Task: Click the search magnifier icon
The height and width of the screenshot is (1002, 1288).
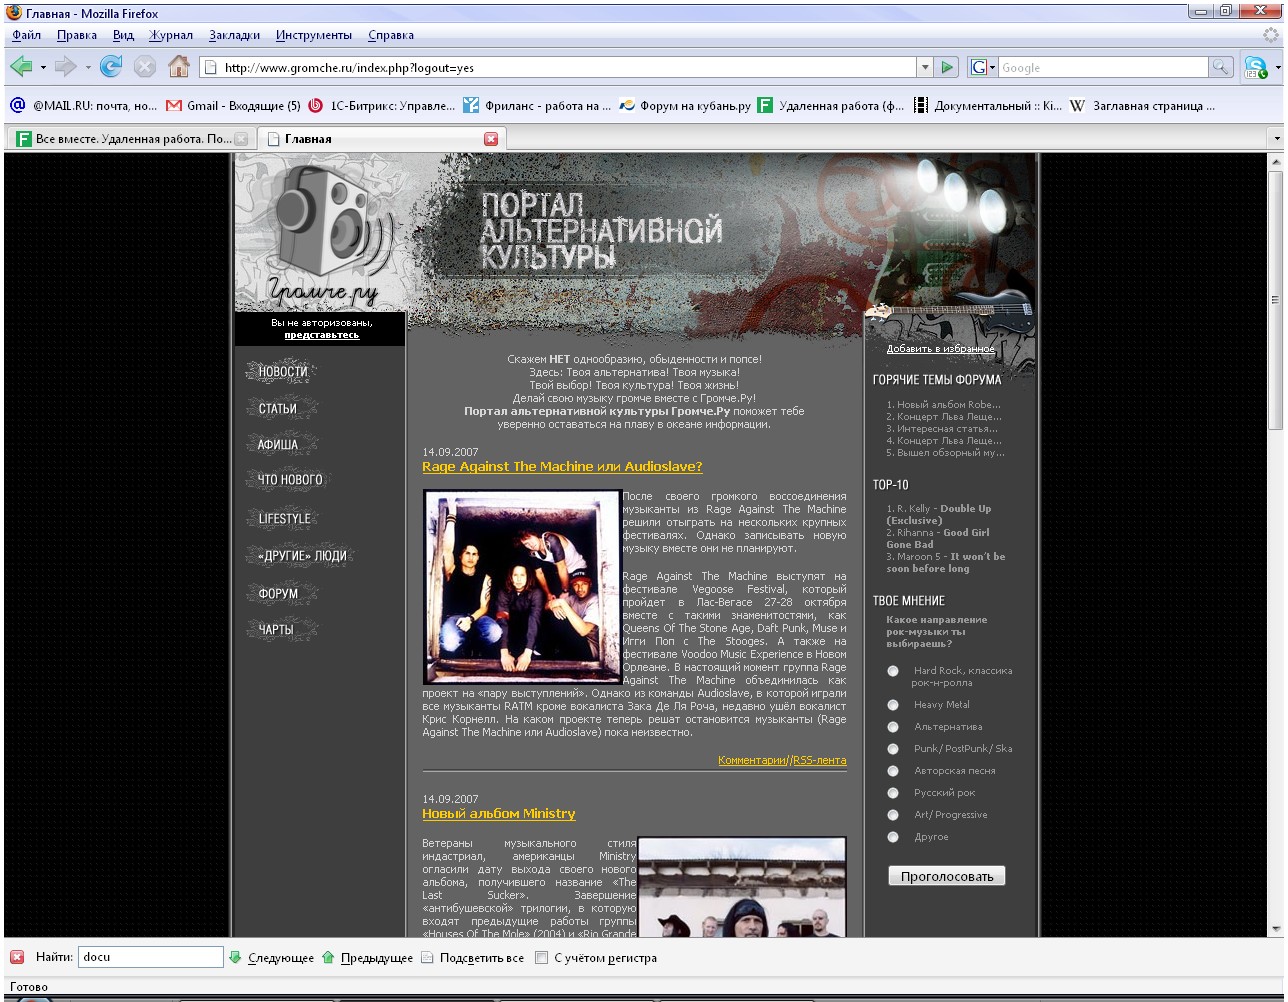Action: 1221,67
